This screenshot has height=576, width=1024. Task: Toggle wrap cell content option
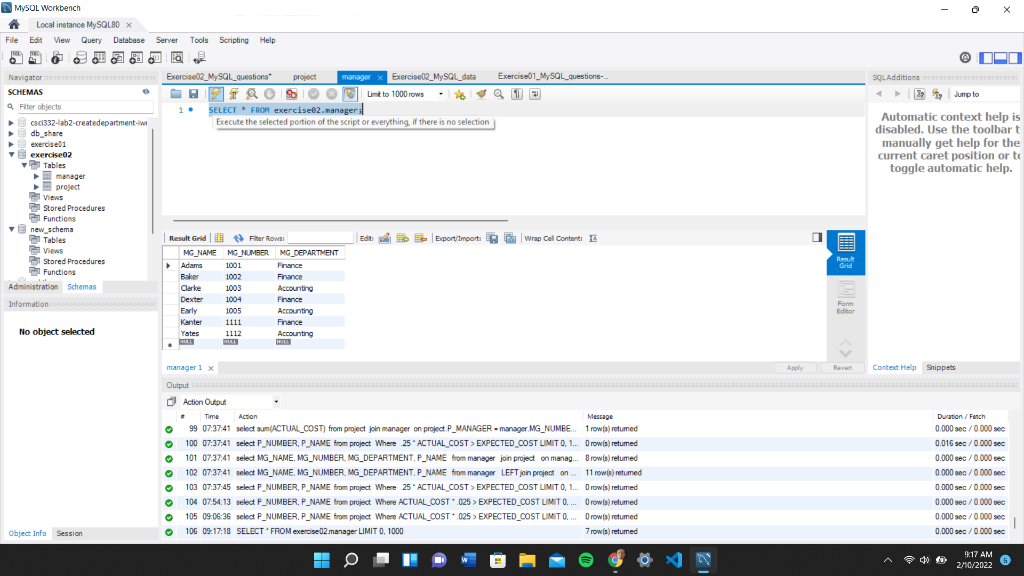[x=593, y=238]
